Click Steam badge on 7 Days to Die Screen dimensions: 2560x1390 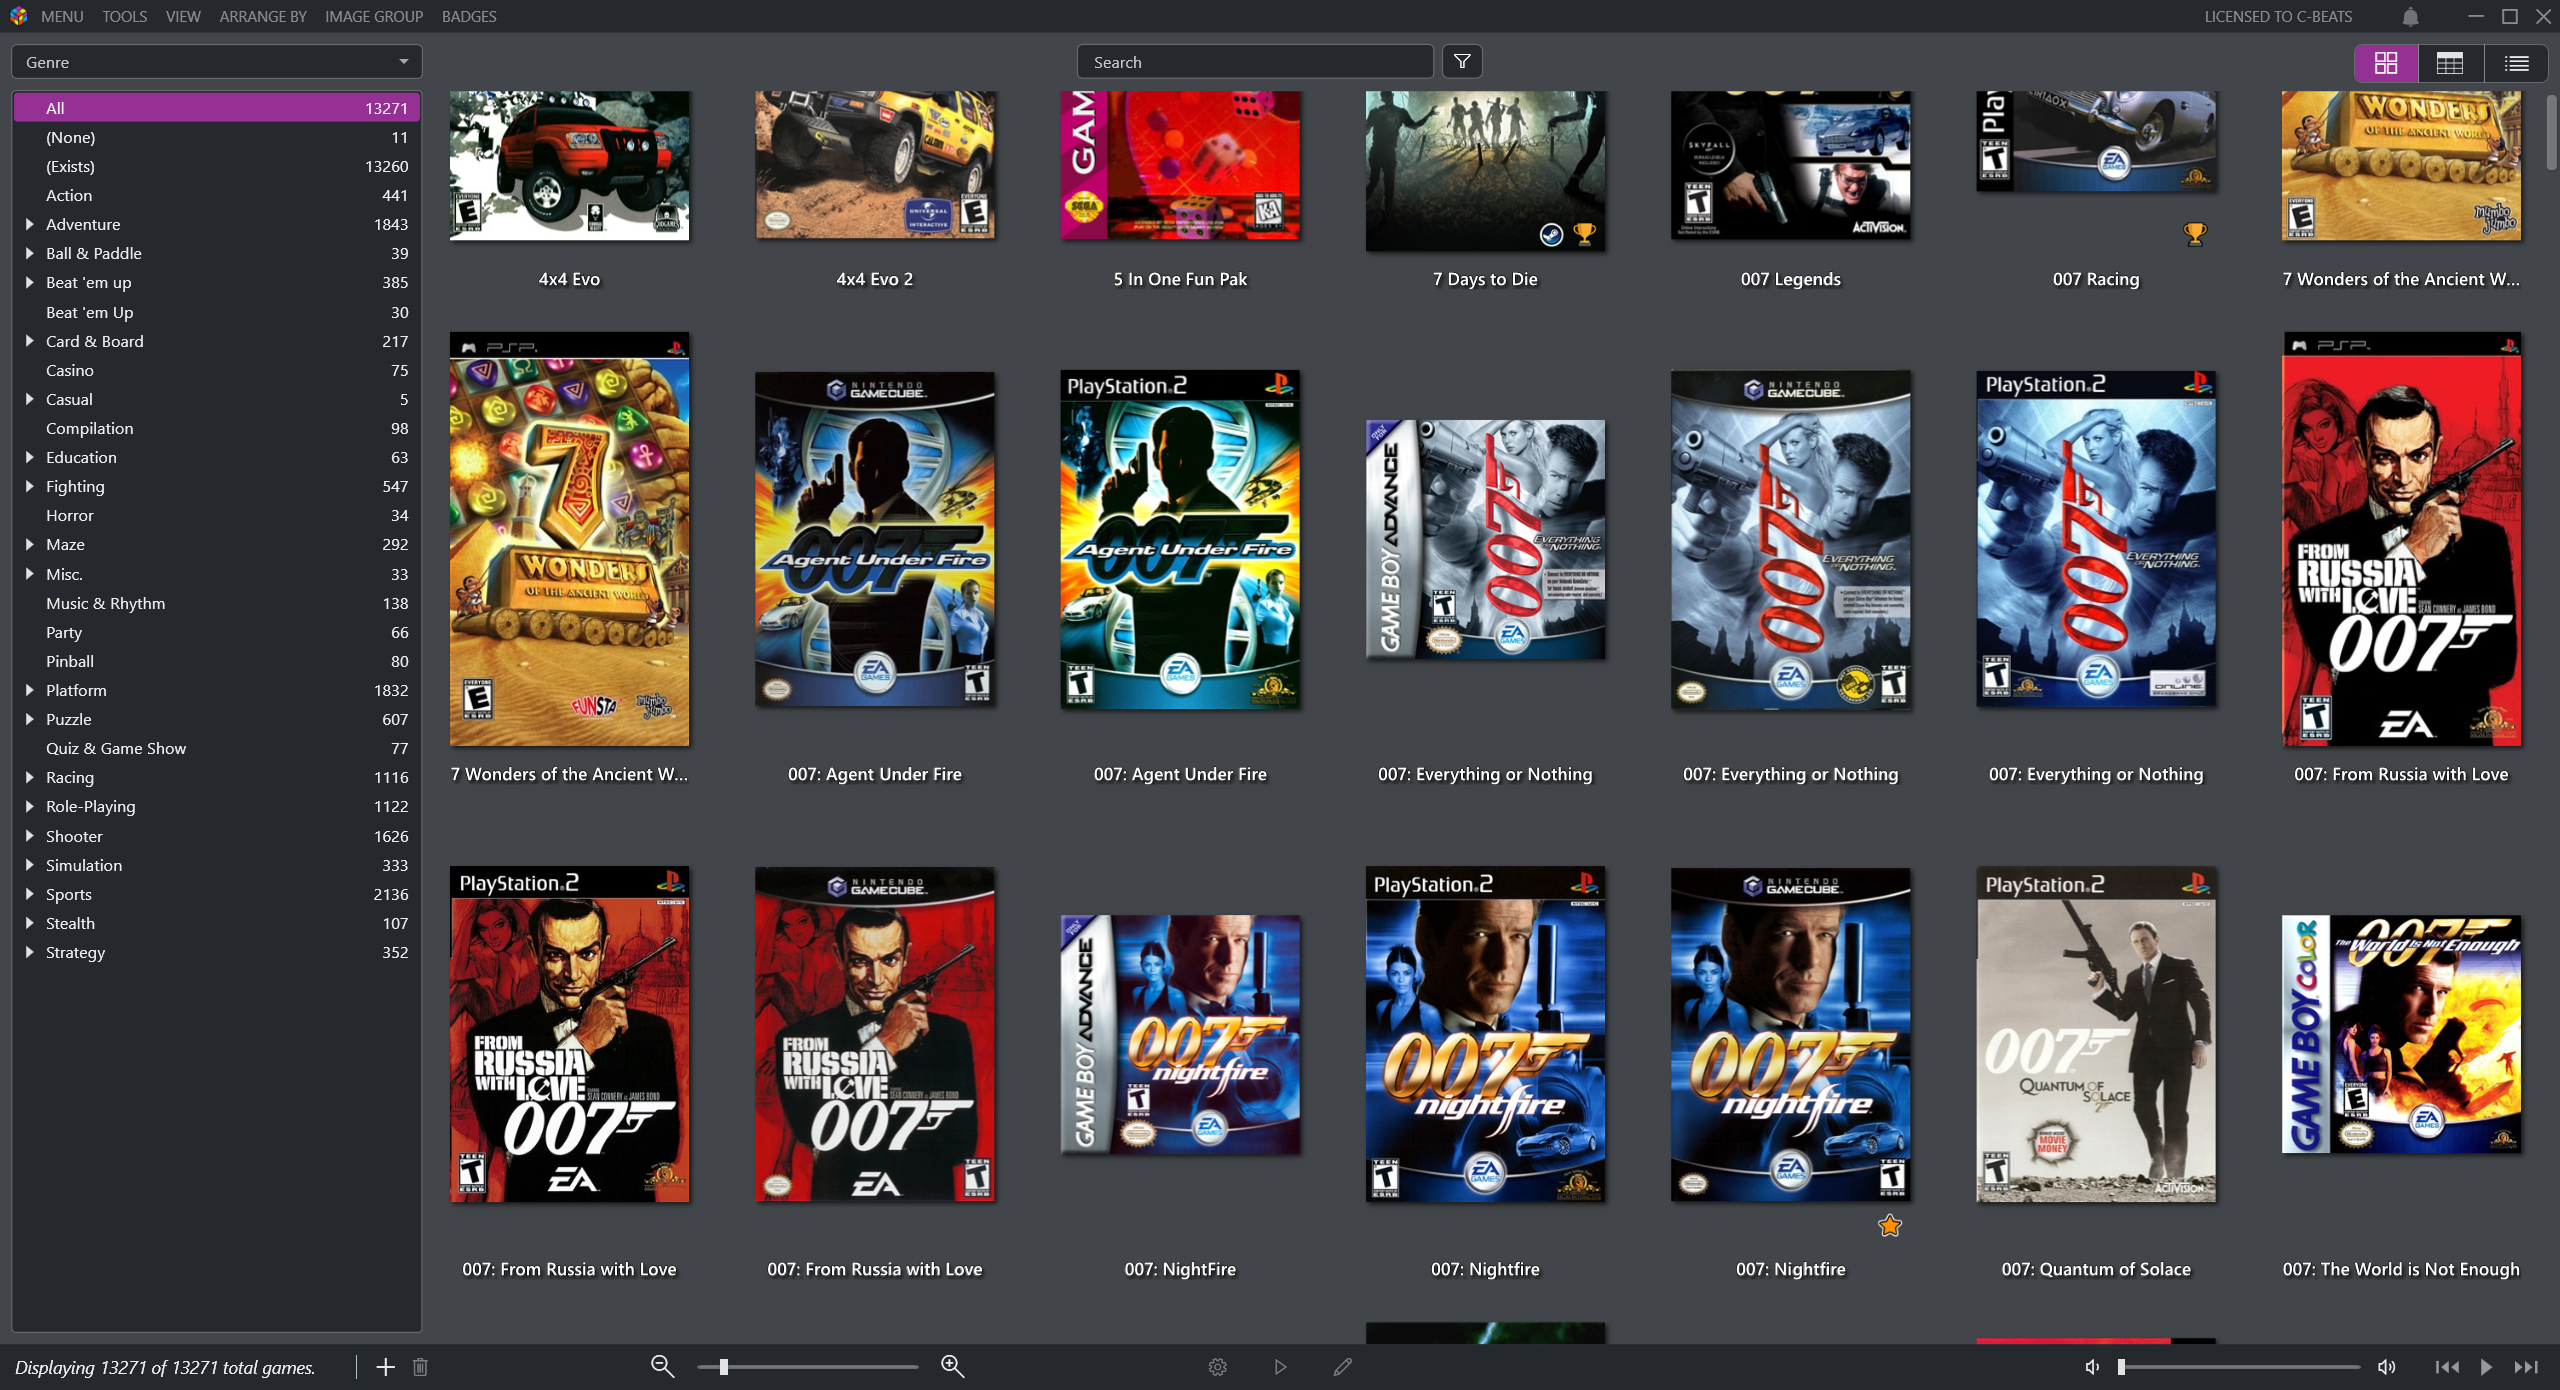click(1551, 234)
